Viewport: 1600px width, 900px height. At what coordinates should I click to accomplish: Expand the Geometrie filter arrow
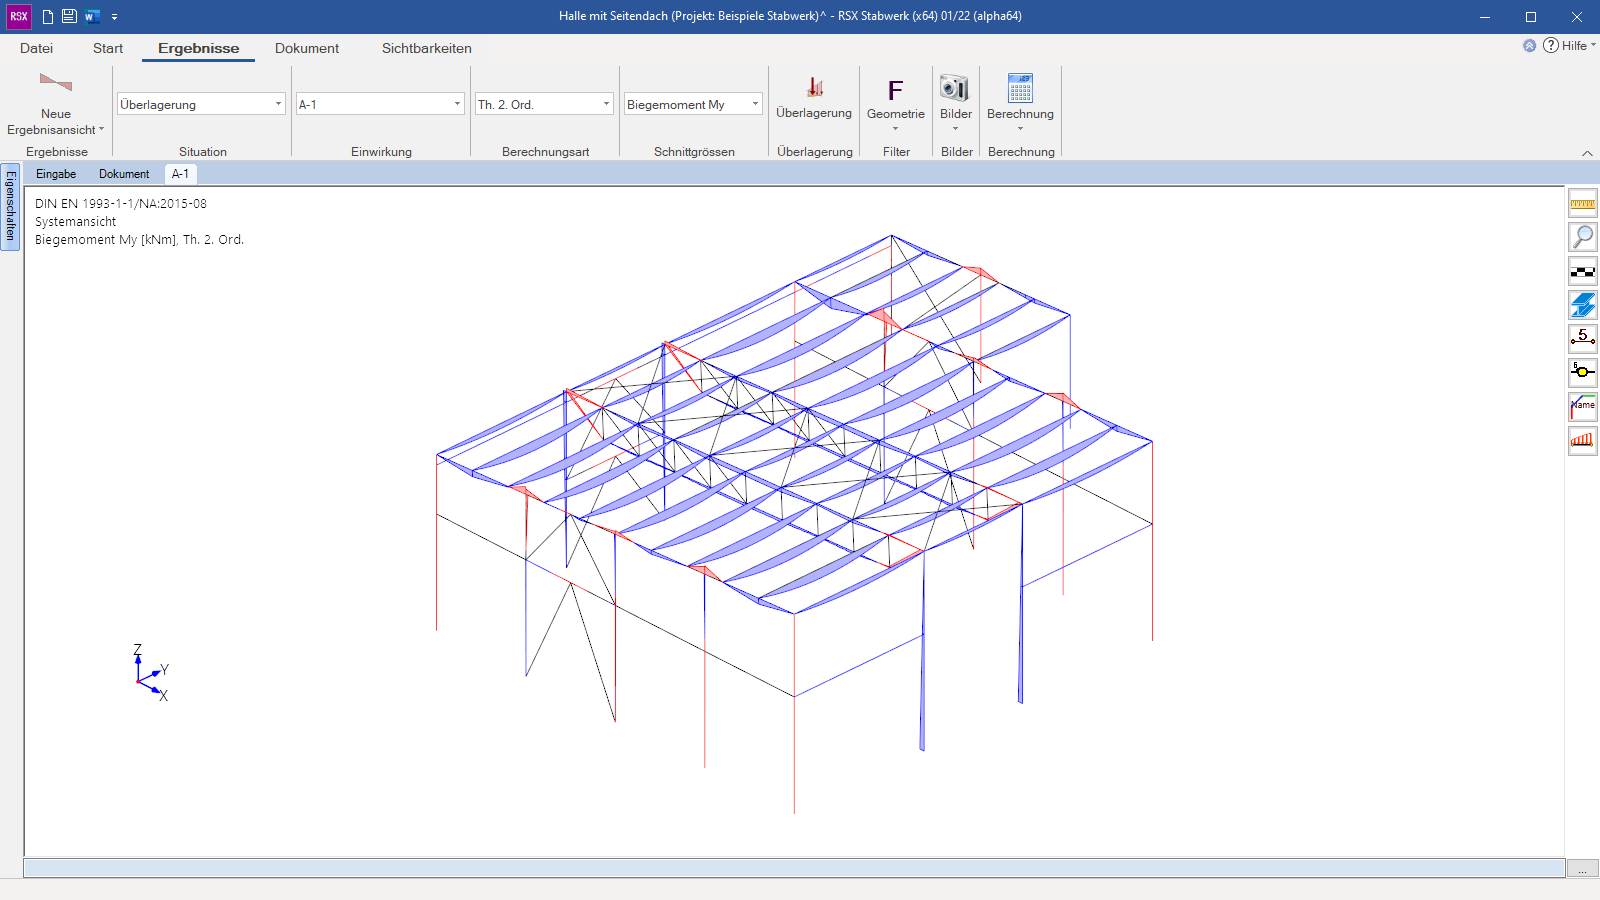(x=896, y=129)
